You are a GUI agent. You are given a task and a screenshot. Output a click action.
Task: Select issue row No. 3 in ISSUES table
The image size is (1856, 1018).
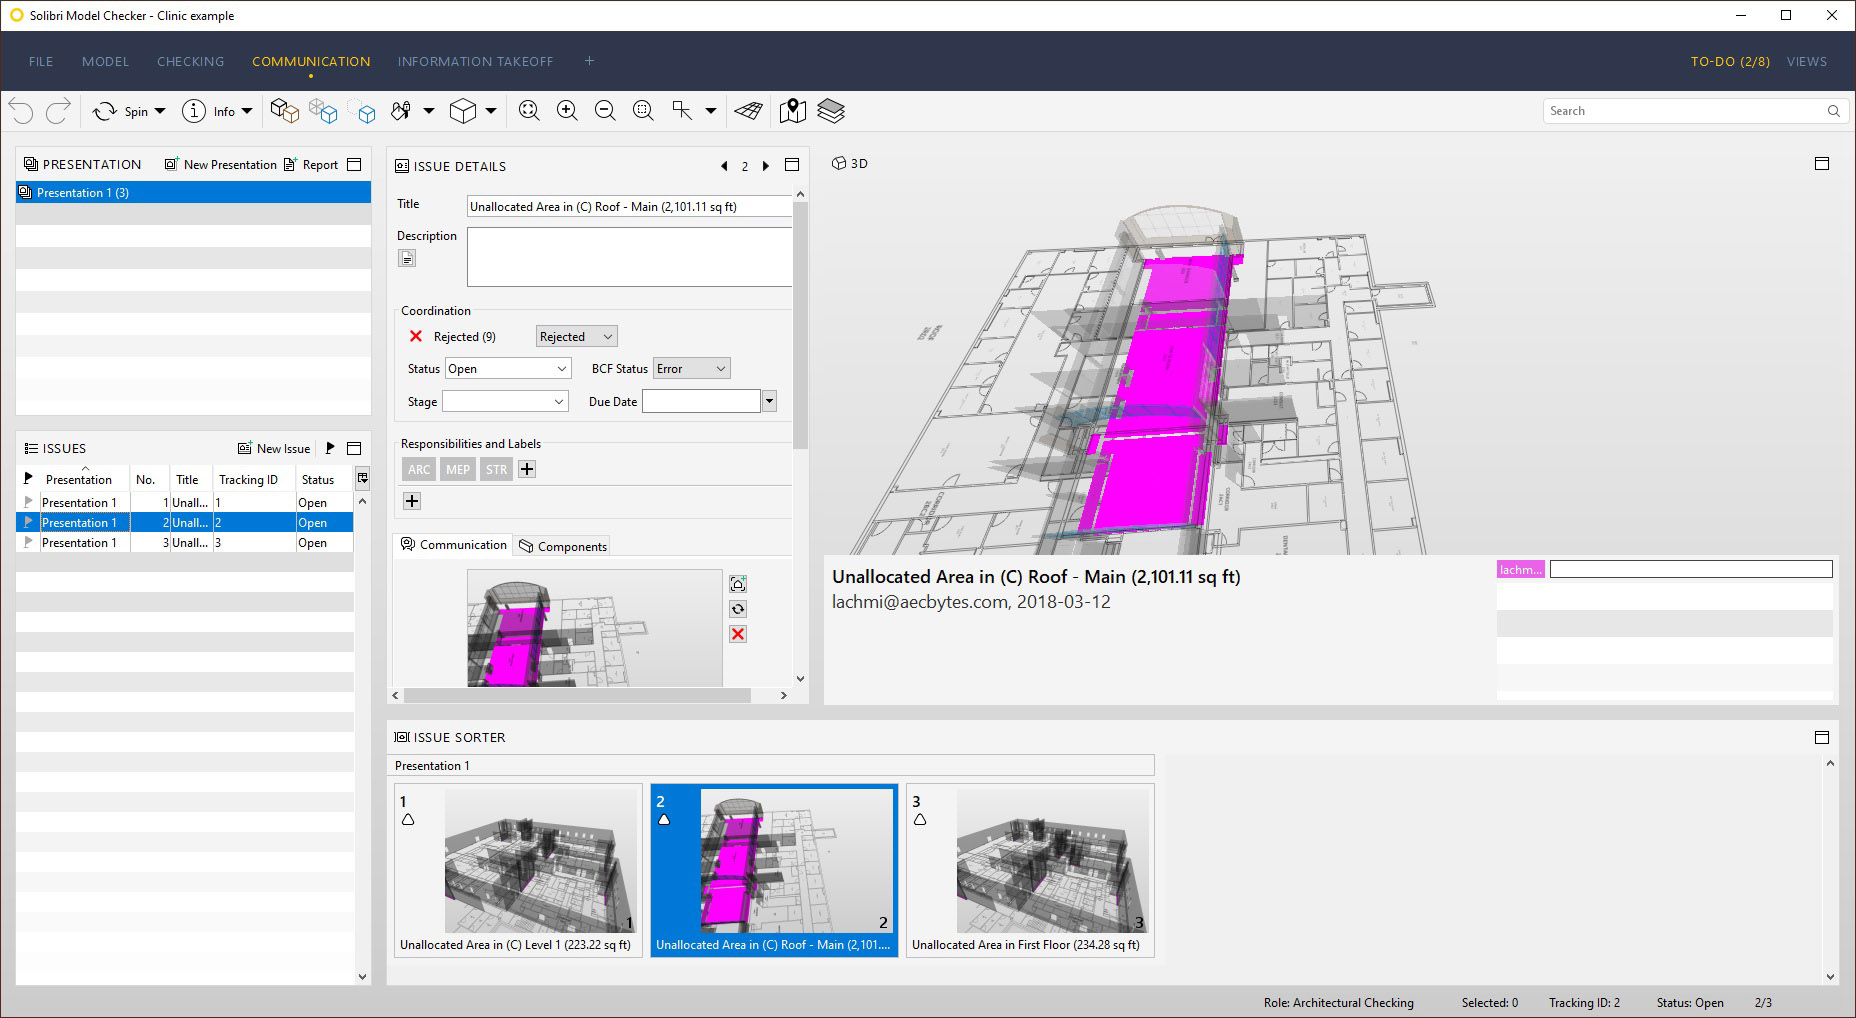click(x=186, y=542)
